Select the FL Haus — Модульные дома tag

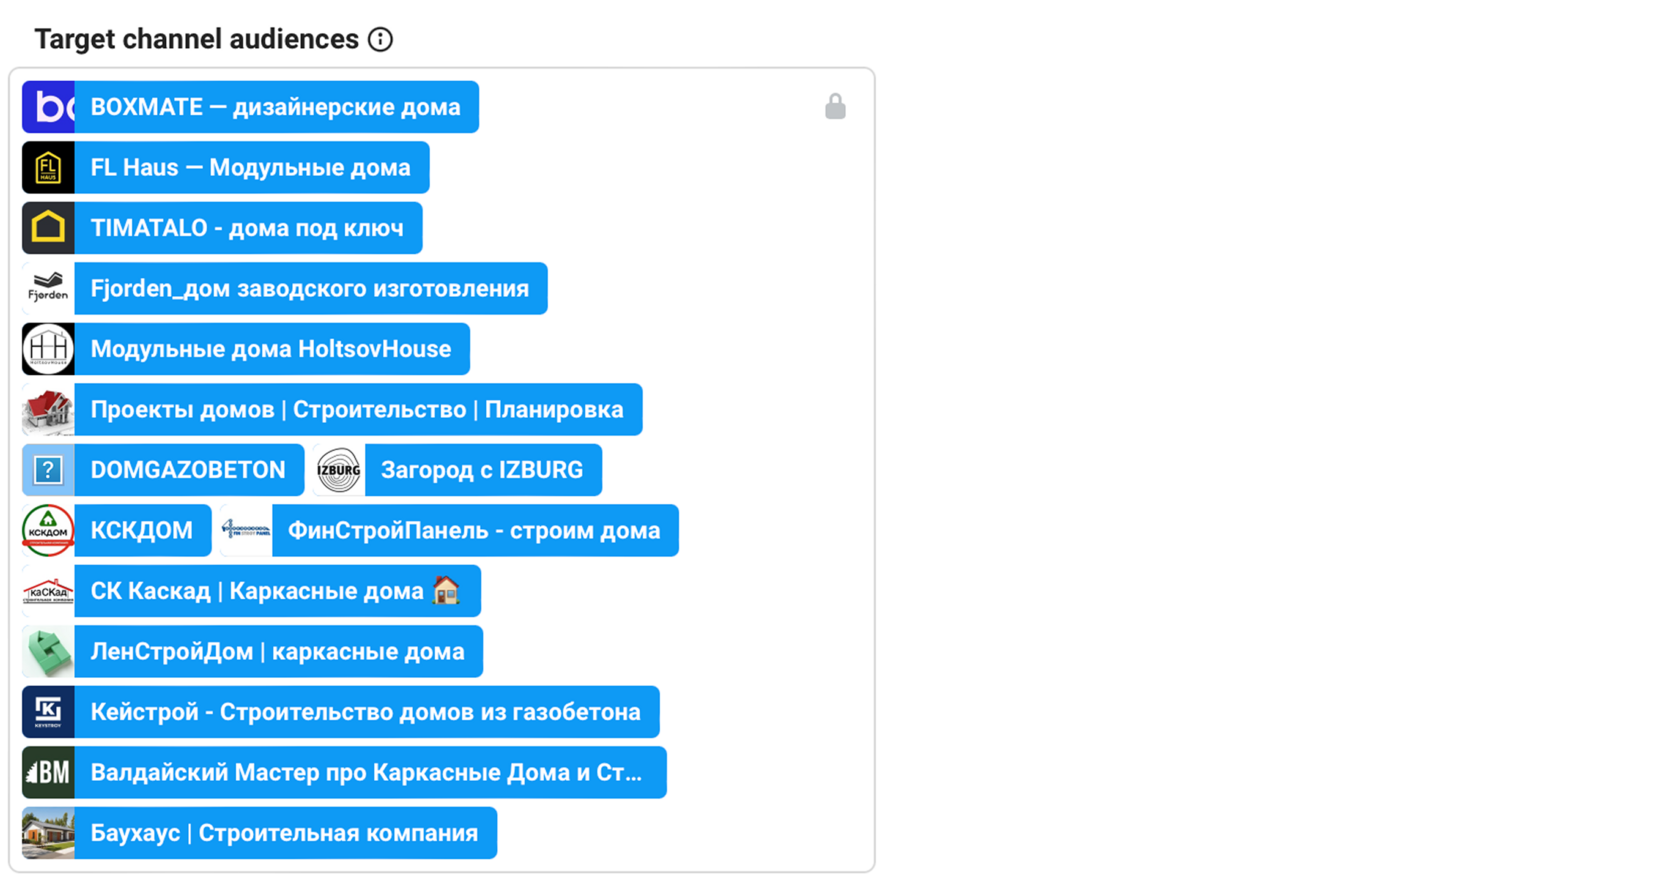click(226, 167)
